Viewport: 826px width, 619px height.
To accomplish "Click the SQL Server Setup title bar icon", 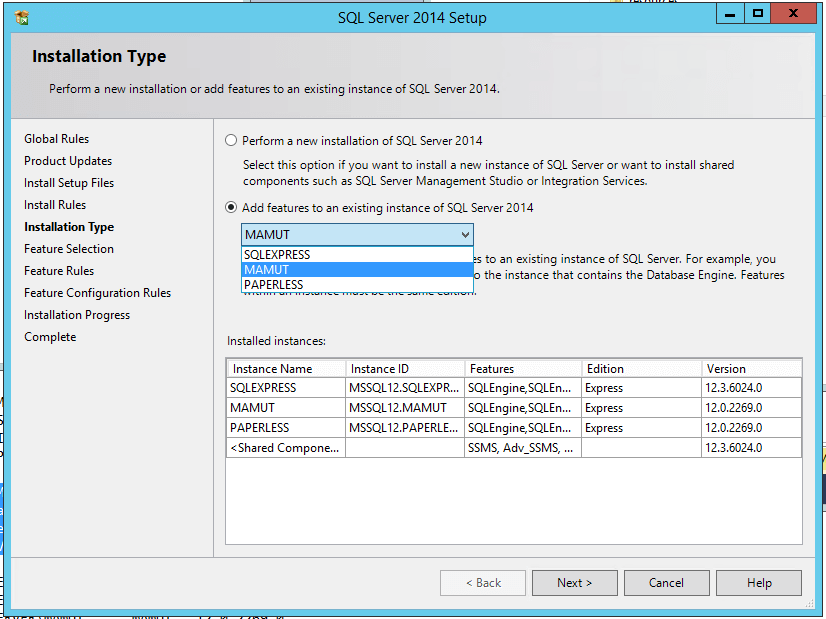I will click(x=23, y=17).
